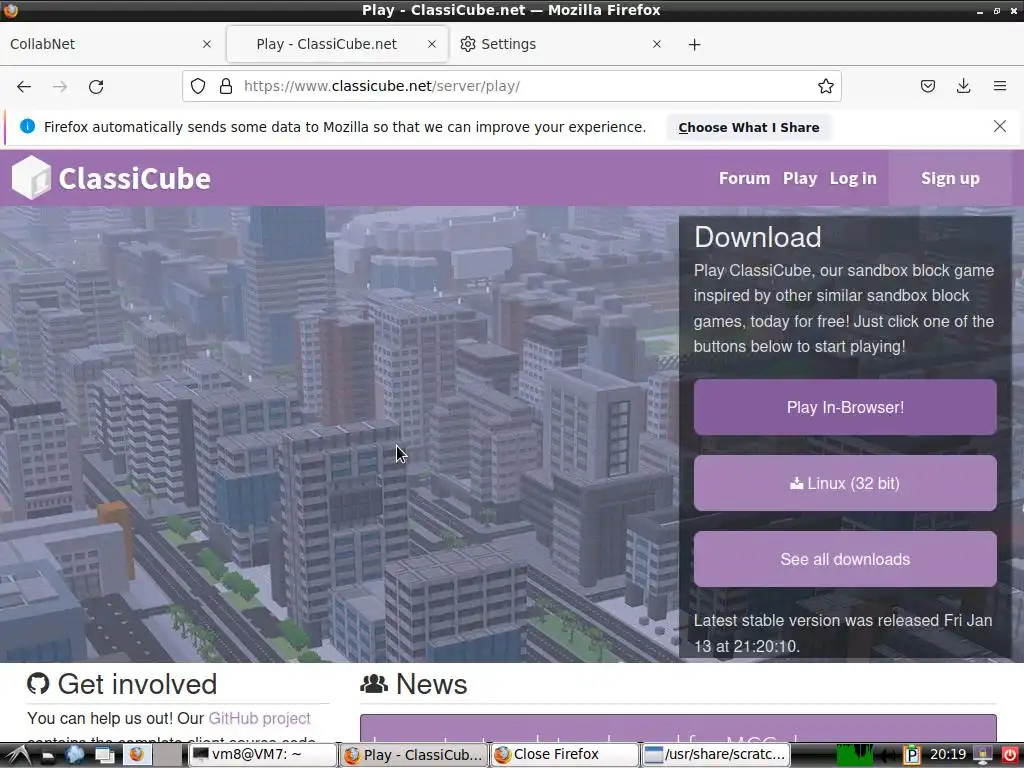
Task: Bookmark this page with the star icon
Action: (x=825, y=86)
